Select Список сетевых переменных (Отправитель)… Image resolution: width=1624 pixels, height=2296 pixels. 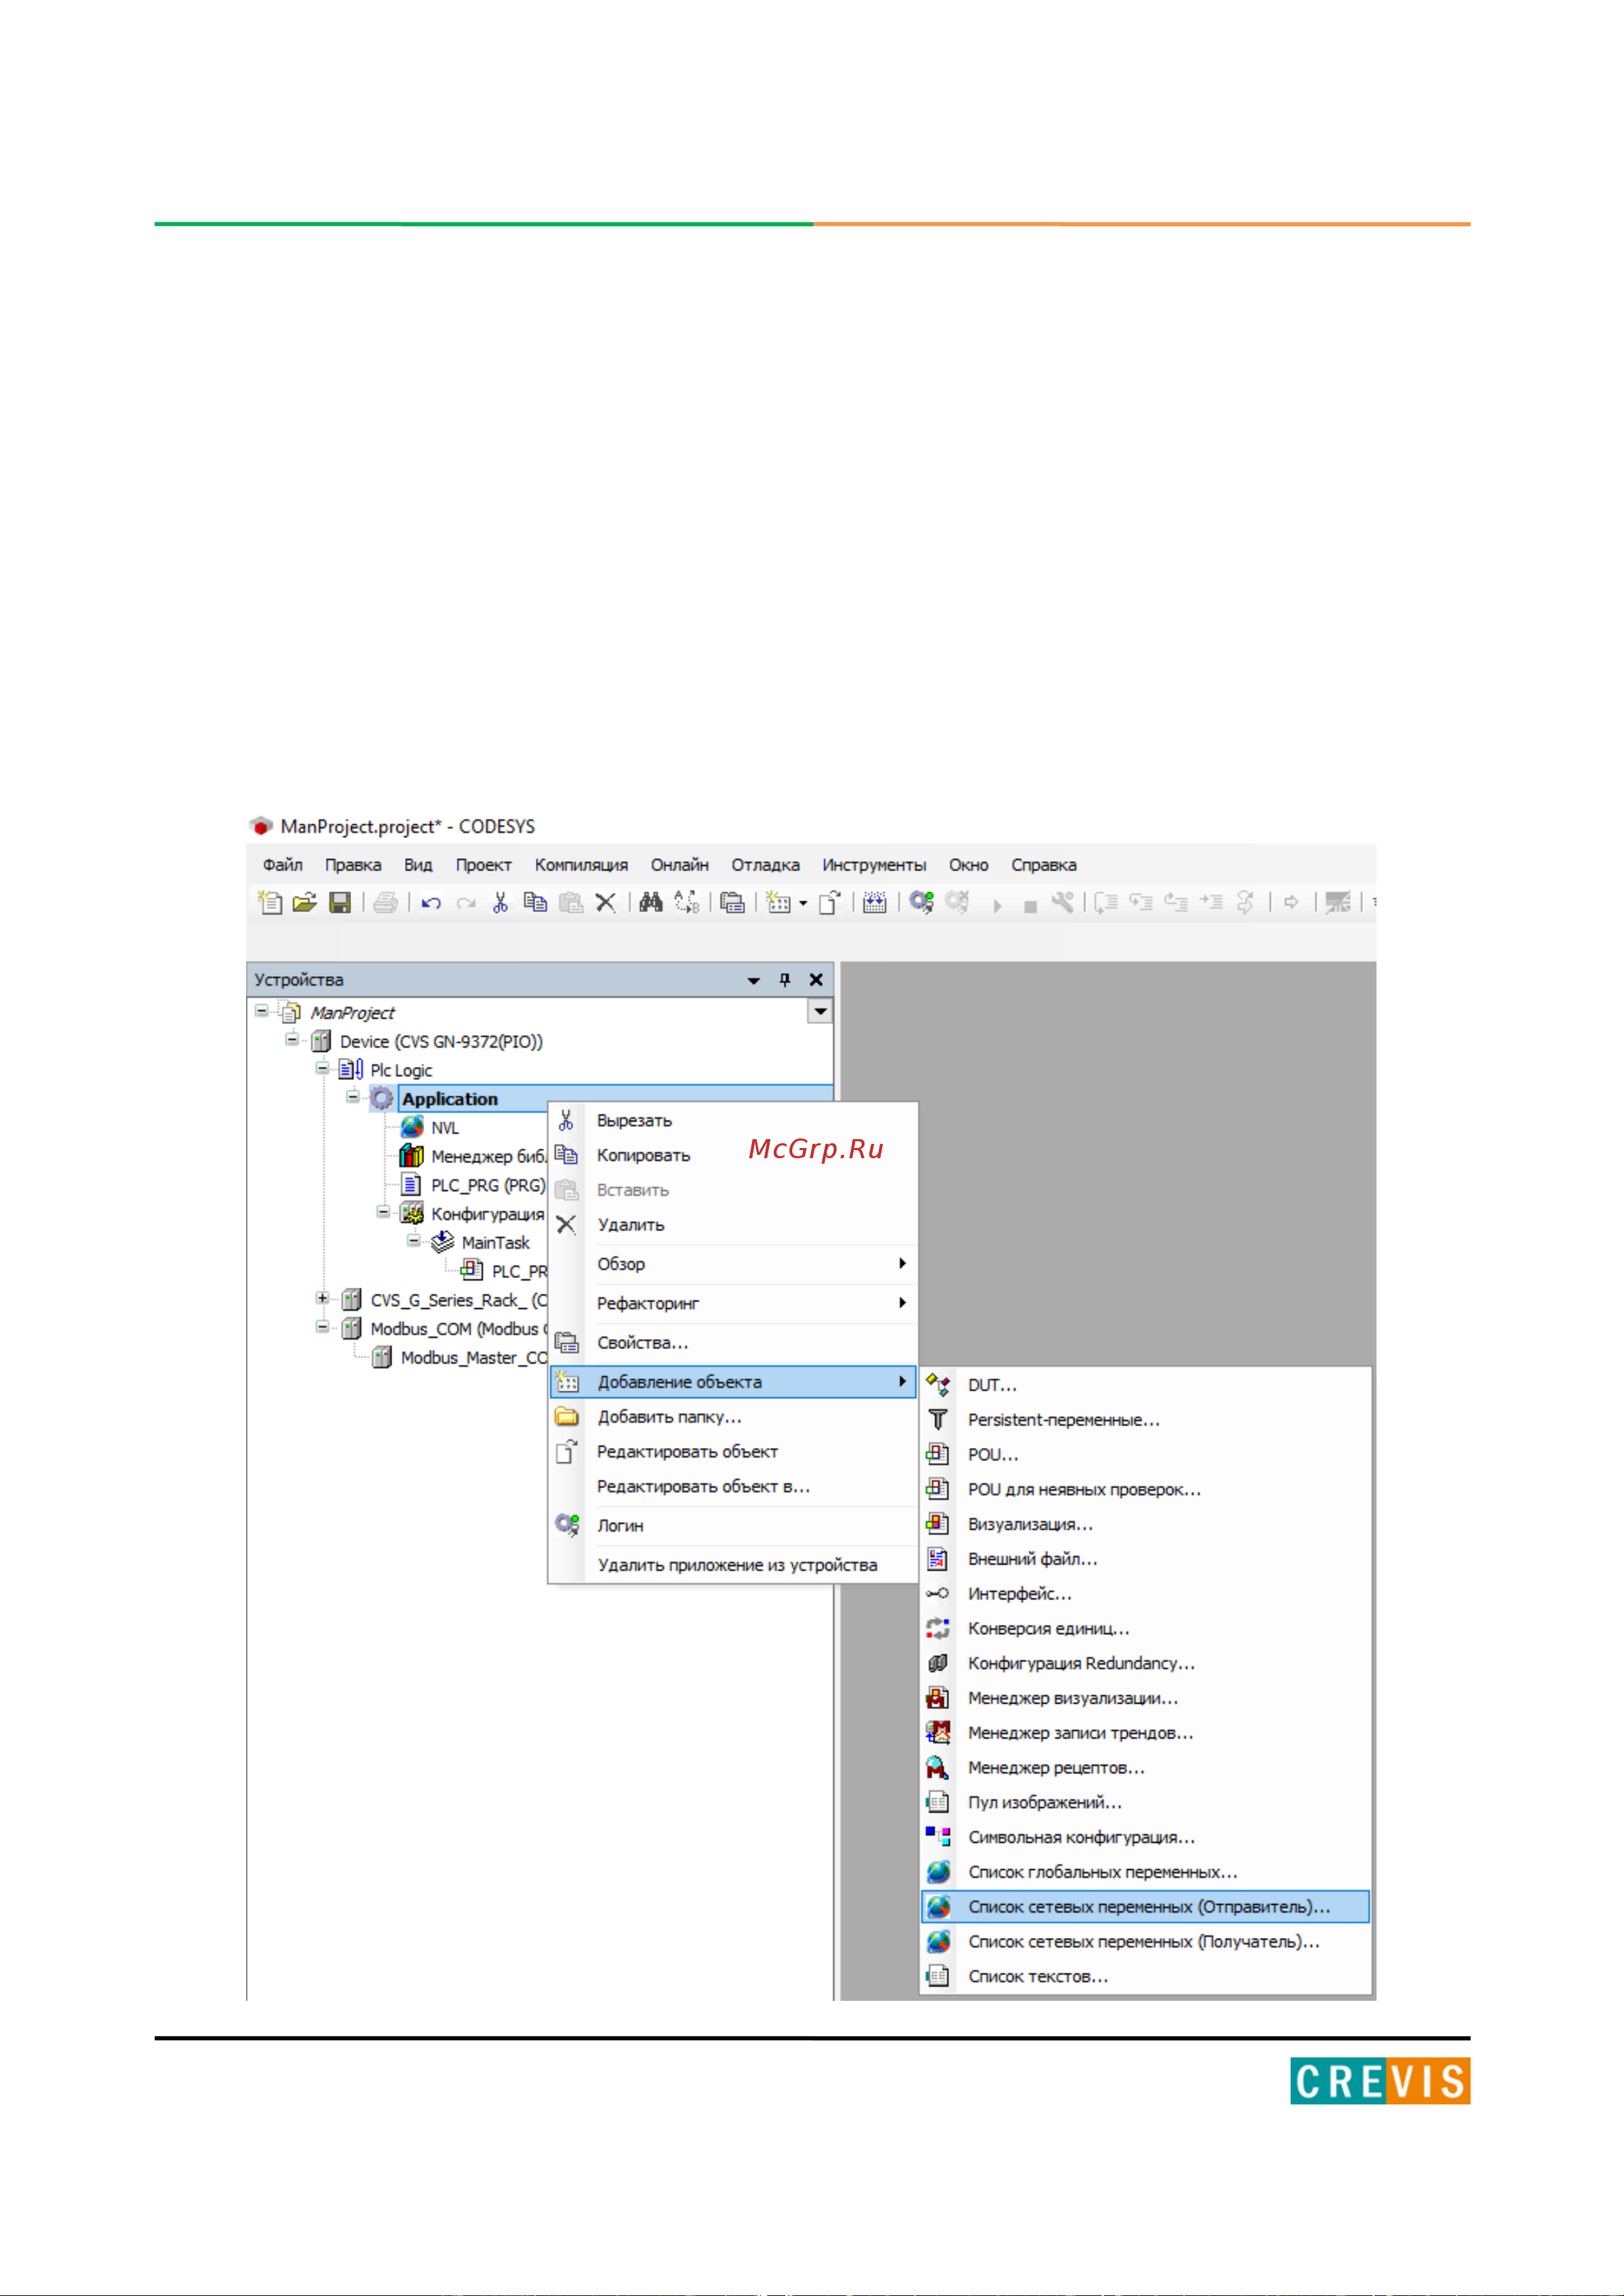pyautogui.click(x=1145, y=1907)
